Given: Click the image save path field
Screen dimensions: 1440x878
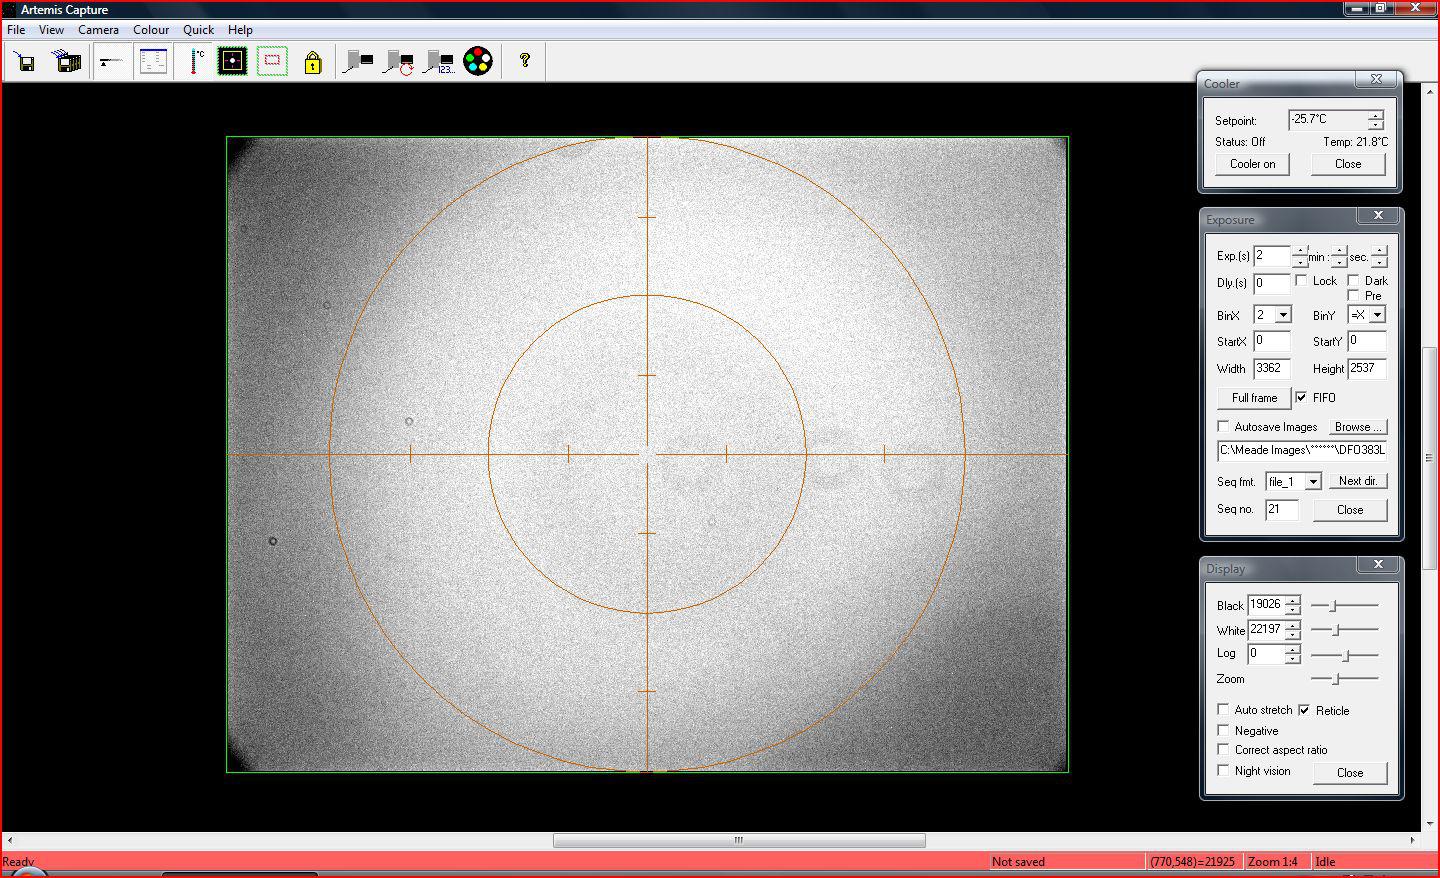Looking at the screenshot, I should (1302, 450).
